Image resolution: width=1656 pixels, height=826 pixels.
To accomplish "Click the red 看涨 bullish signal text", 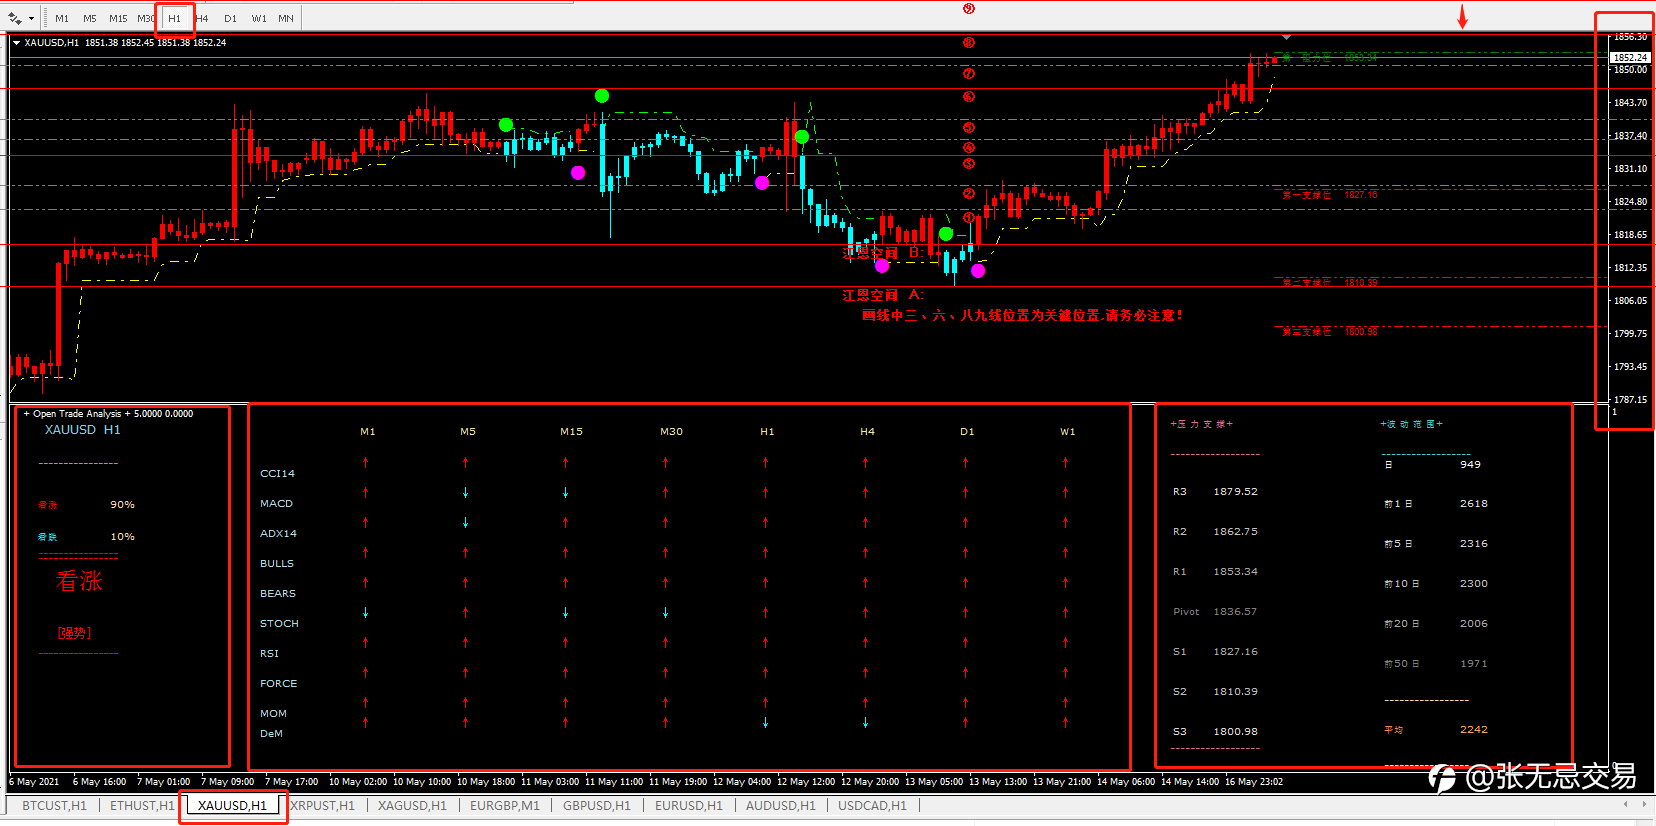I will [79, 581].
